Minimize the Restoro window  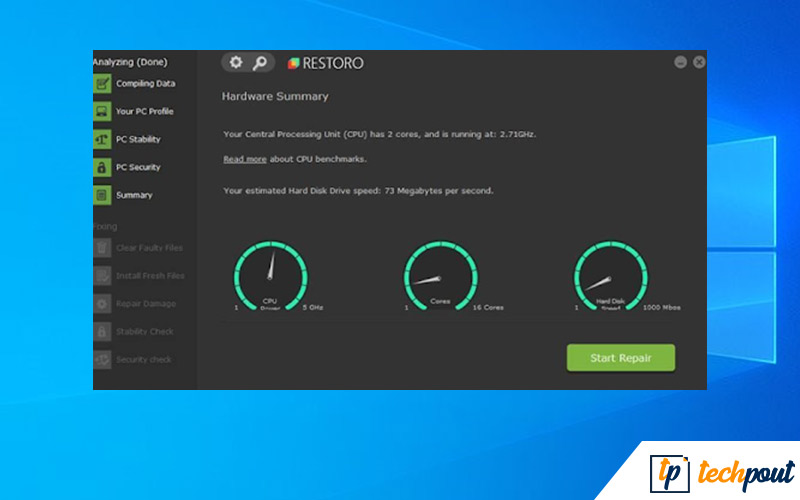pos(680,62)
